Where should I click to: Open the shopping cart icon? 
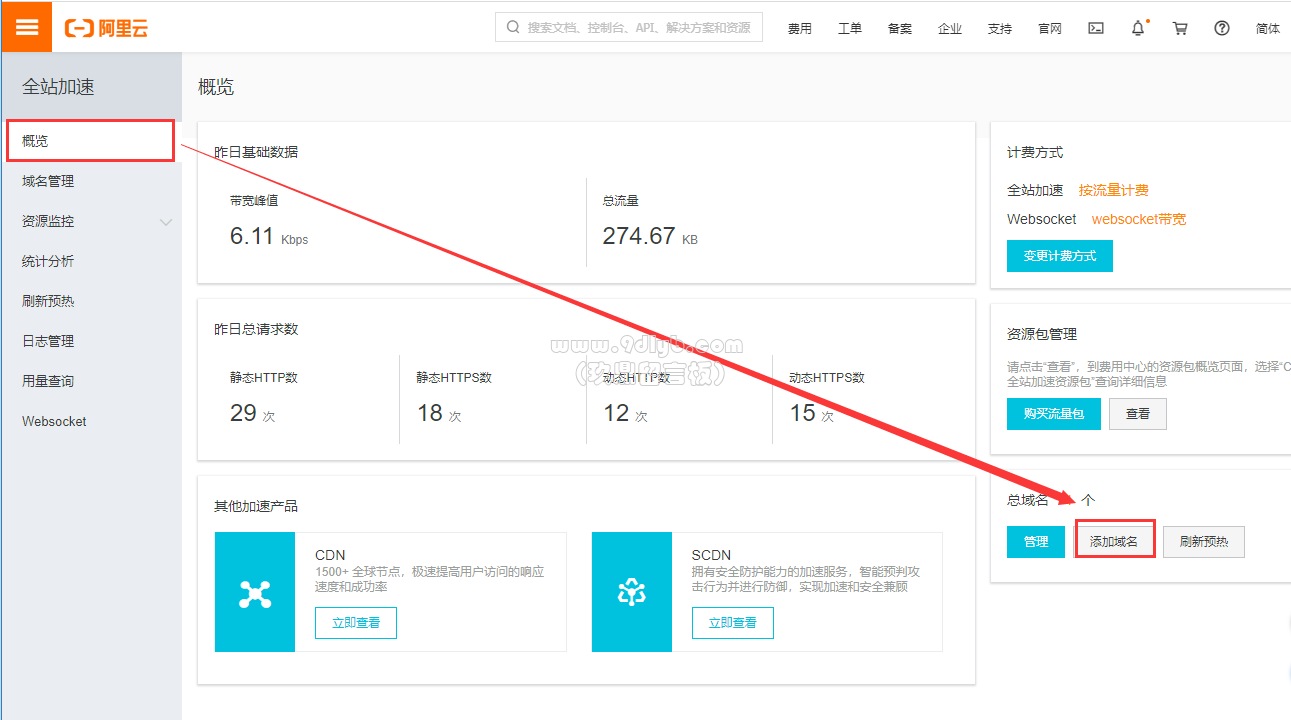[1180, 28]
